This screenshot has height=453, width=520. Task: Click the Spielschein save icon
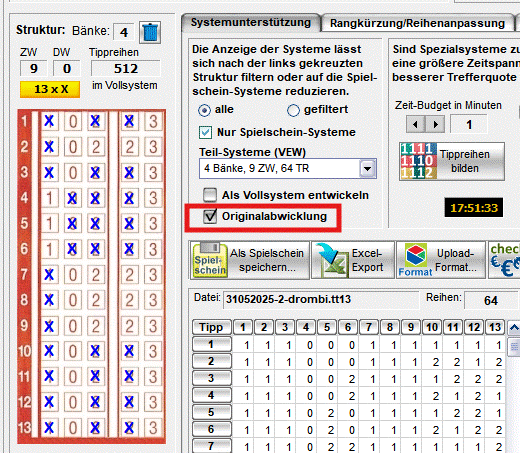[x=210, y=260]
